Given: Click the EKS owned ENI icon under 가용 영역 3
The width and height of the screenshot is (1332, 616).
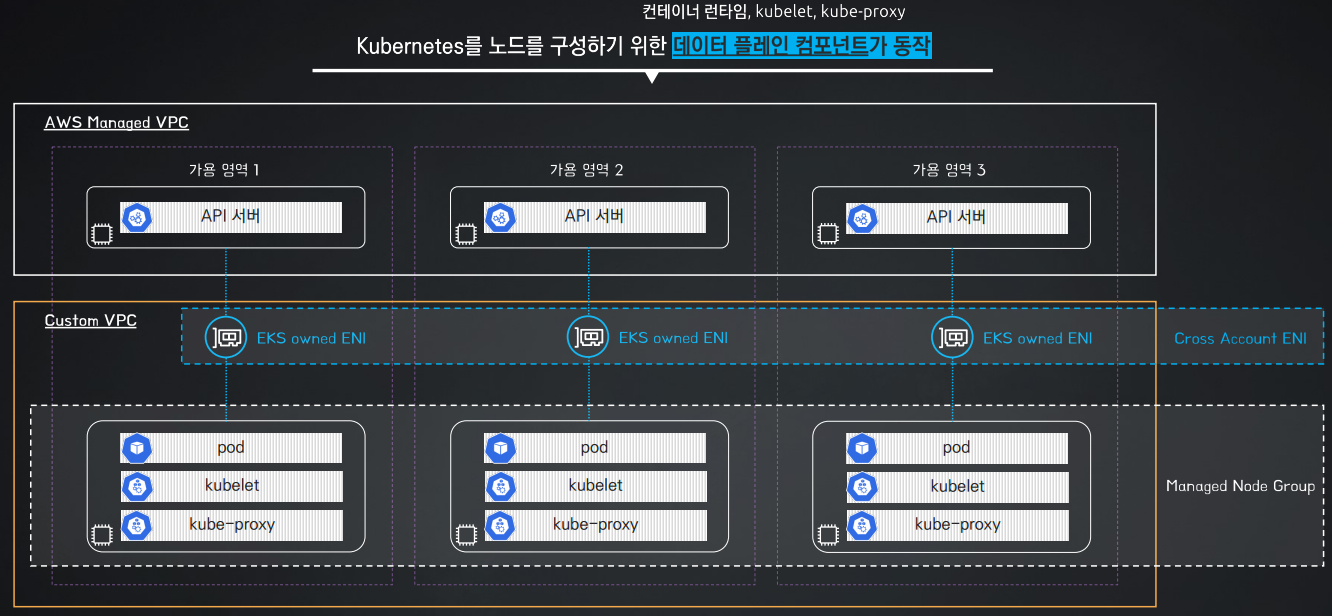Looking at the screenshot, I should tap(951, 338).
